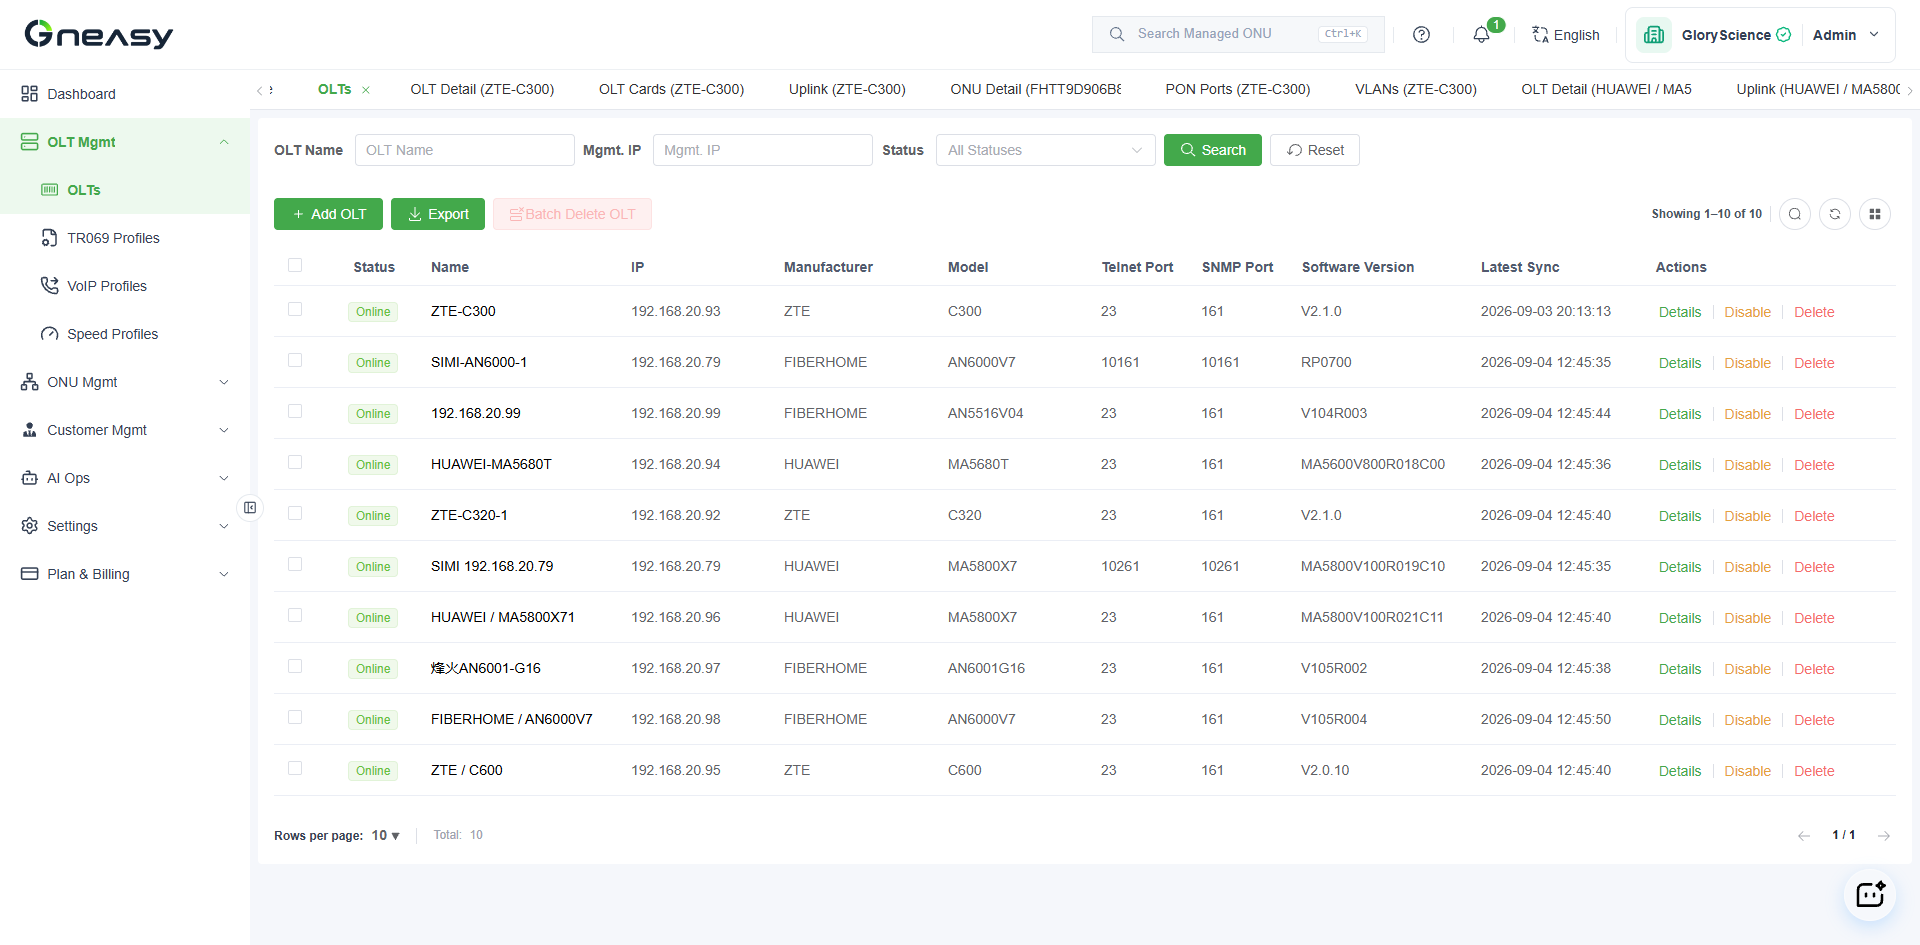The image size is (1920, 945).
Task: Select the HUAWEI-MA5680T row checkbox
Action: (295, 462)
